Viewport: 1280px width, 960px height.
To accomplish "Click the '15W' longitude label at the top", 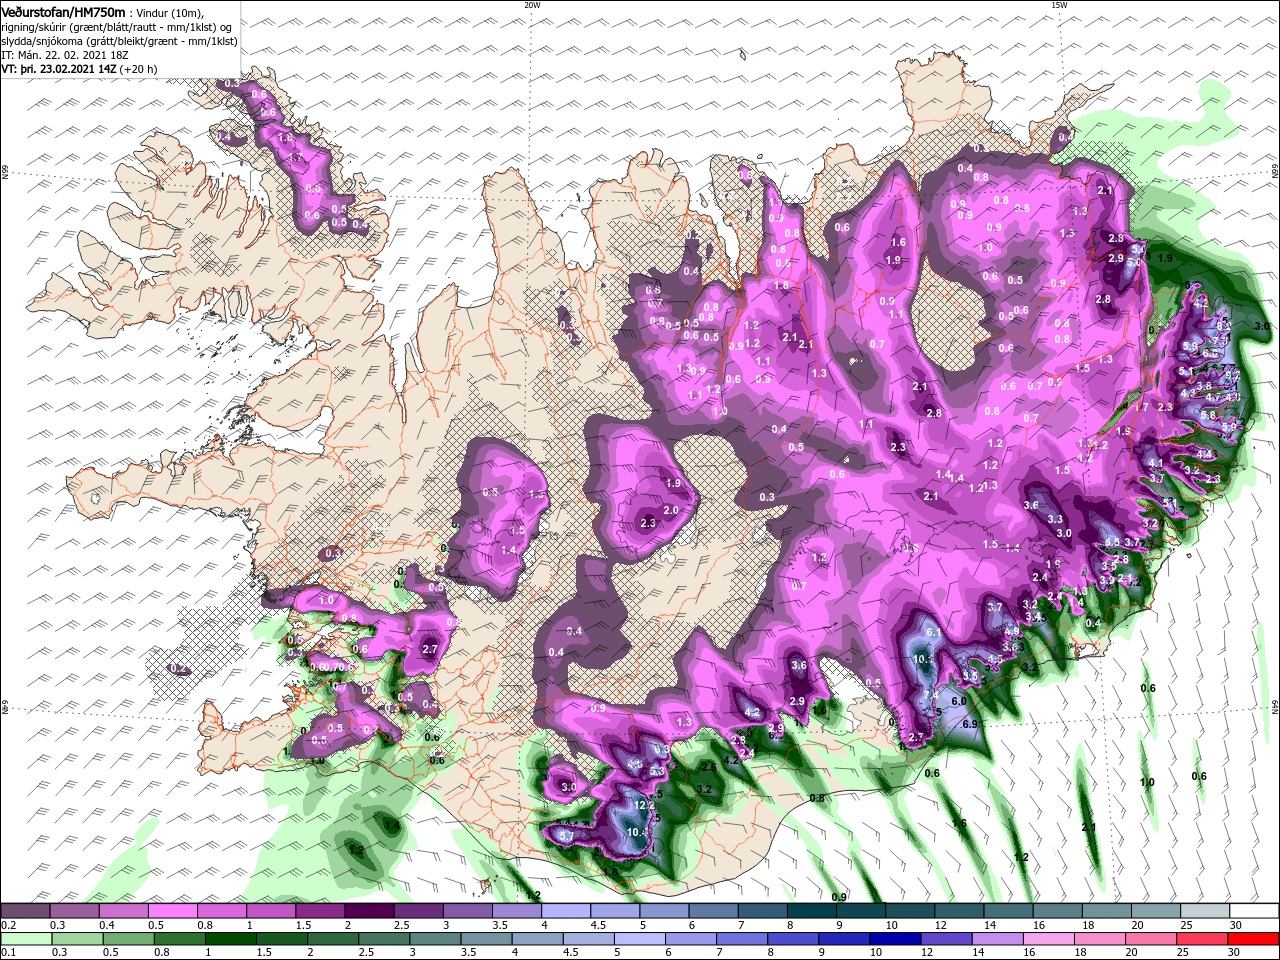I will [1059, 5].
